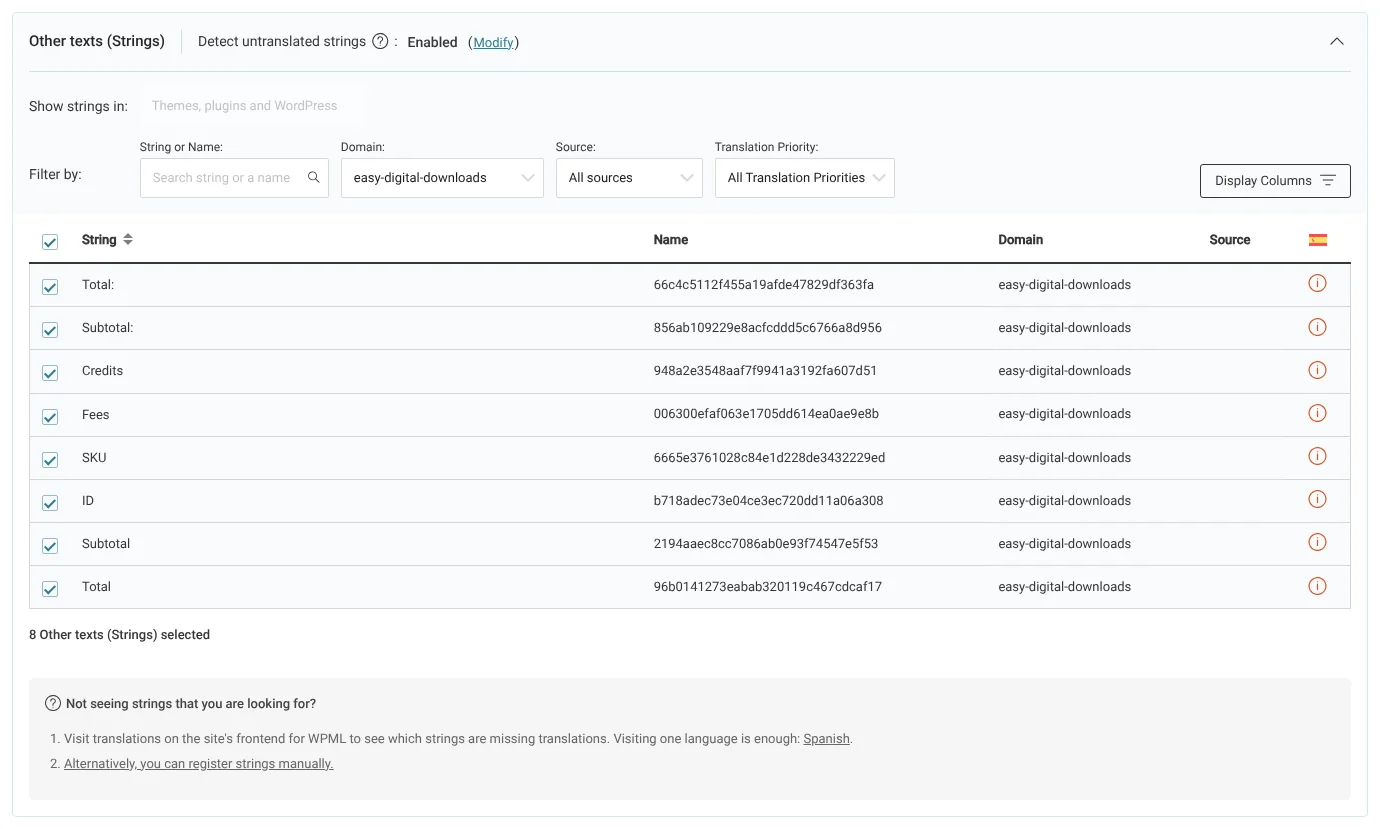Open the Spanish frontend link

827,739
